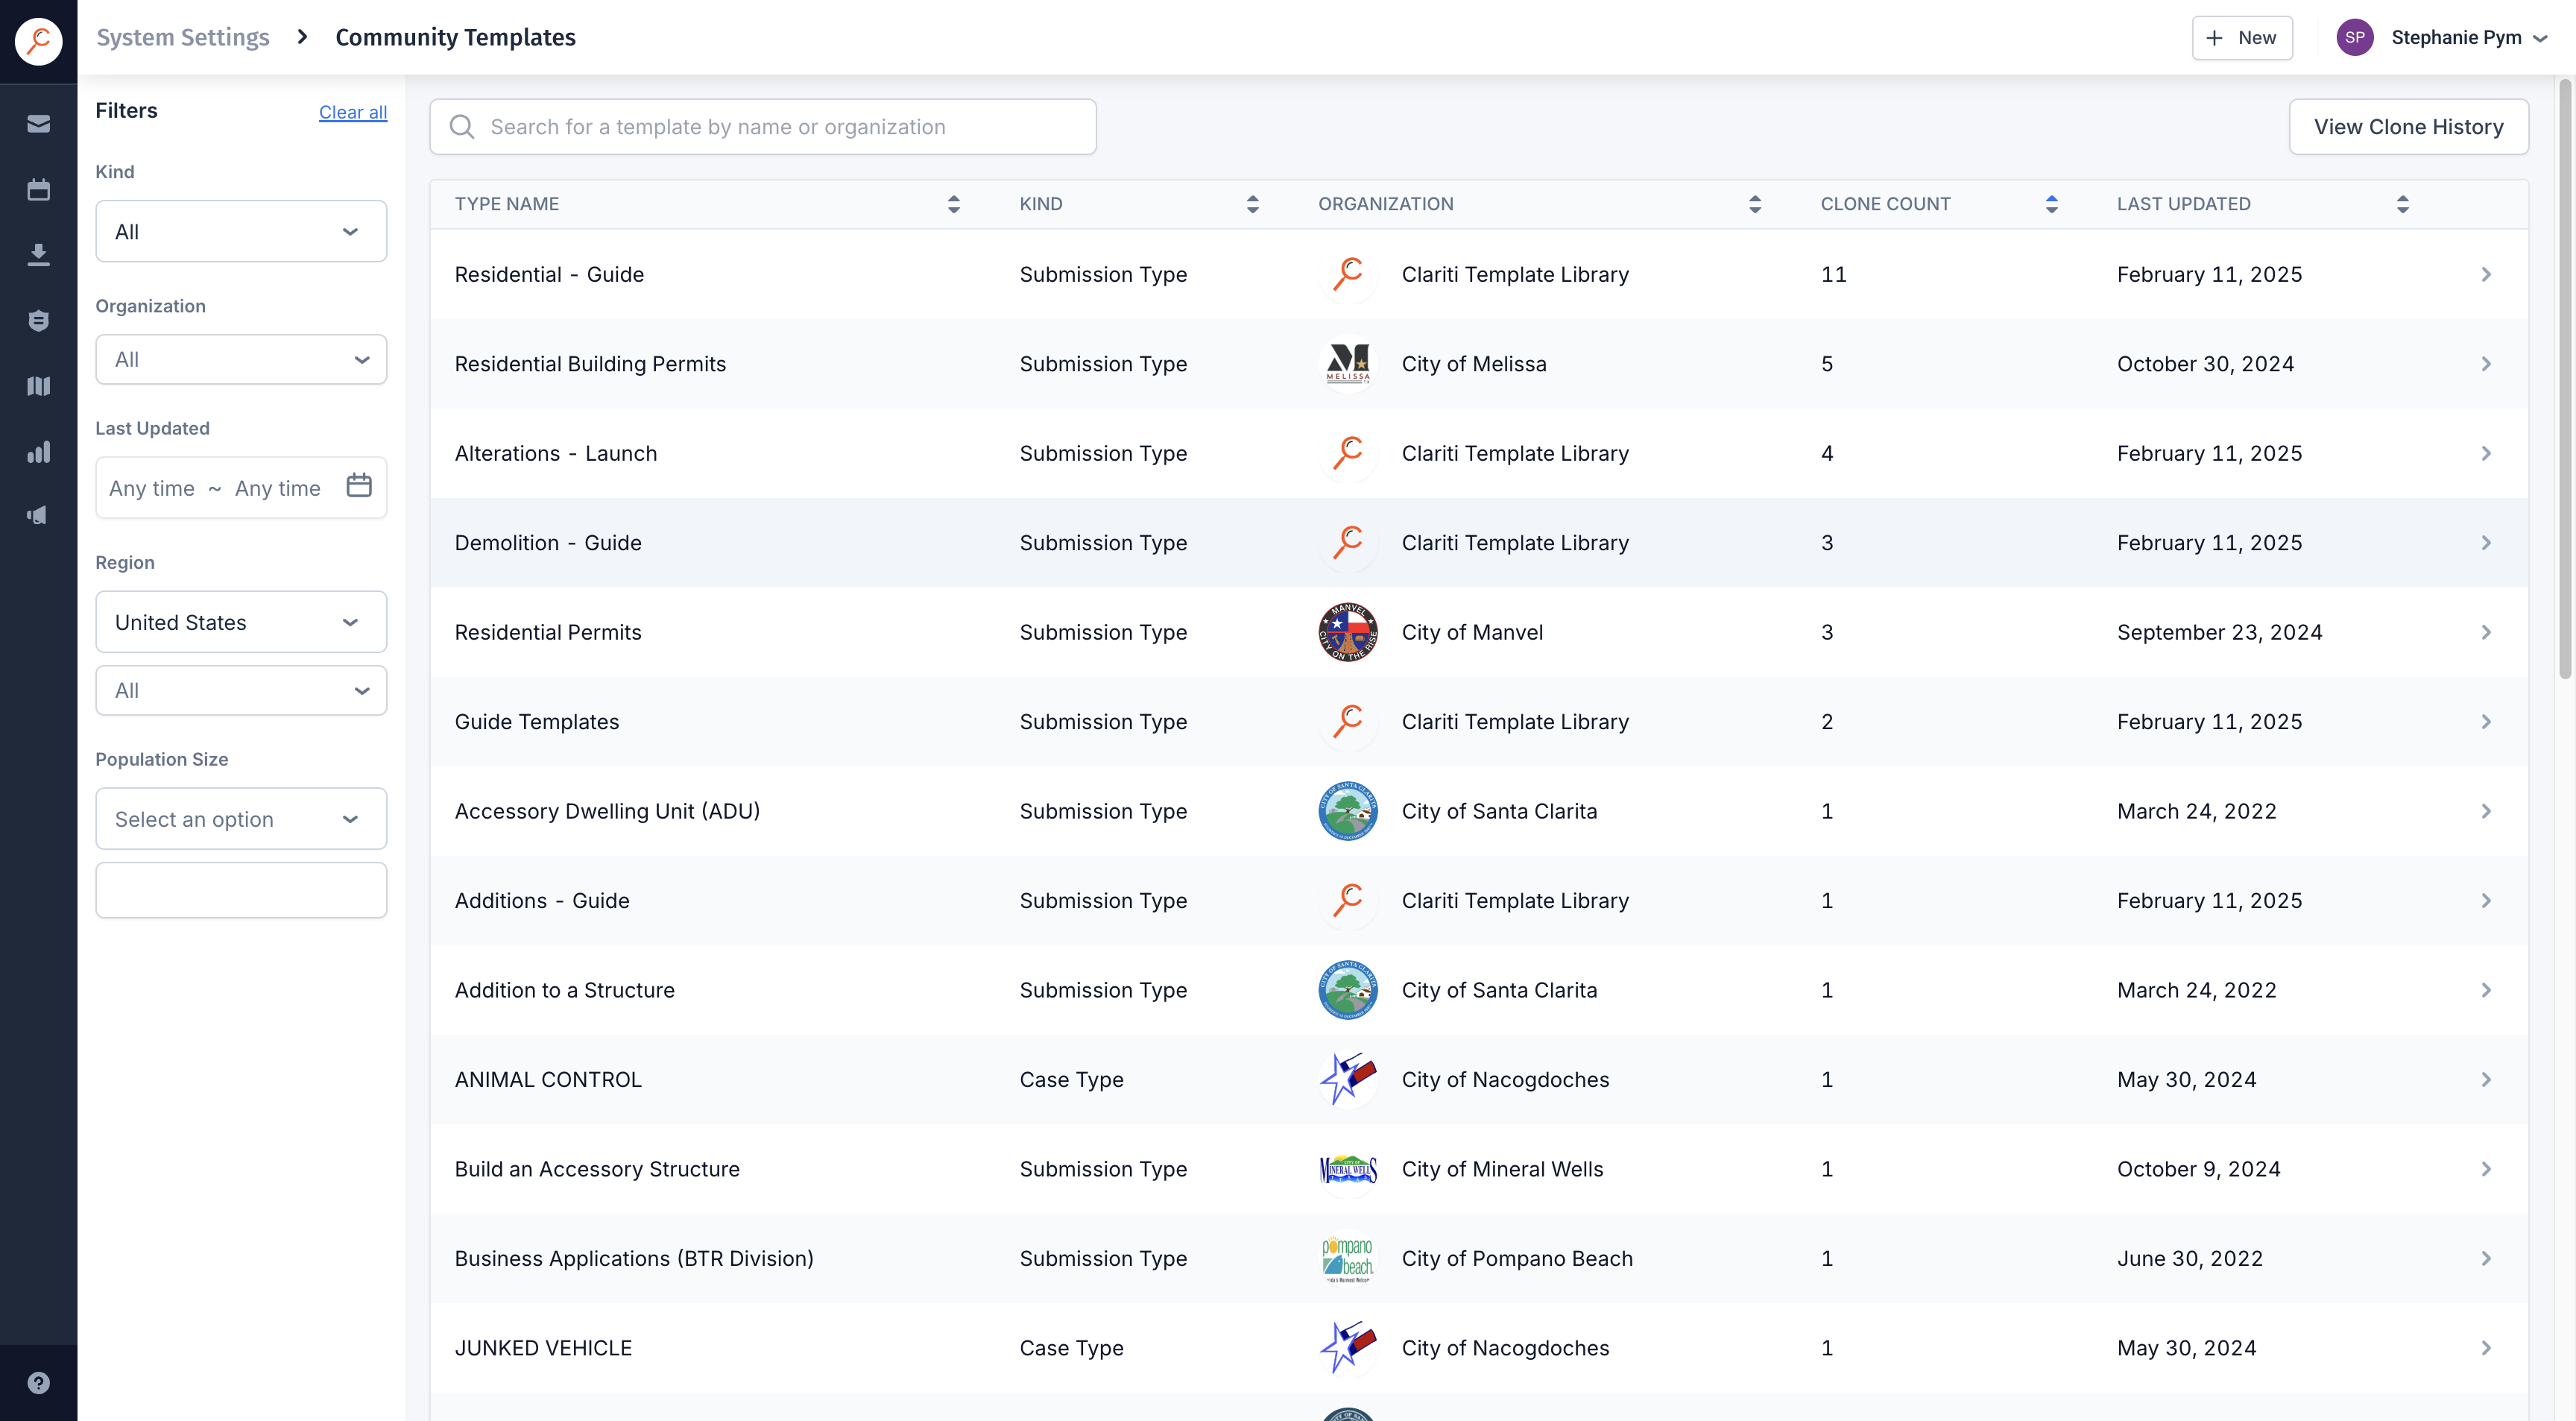Open City of Melissa row chevron
Viewport: 2576px width, 1421px height.
tap(2486, 364)
